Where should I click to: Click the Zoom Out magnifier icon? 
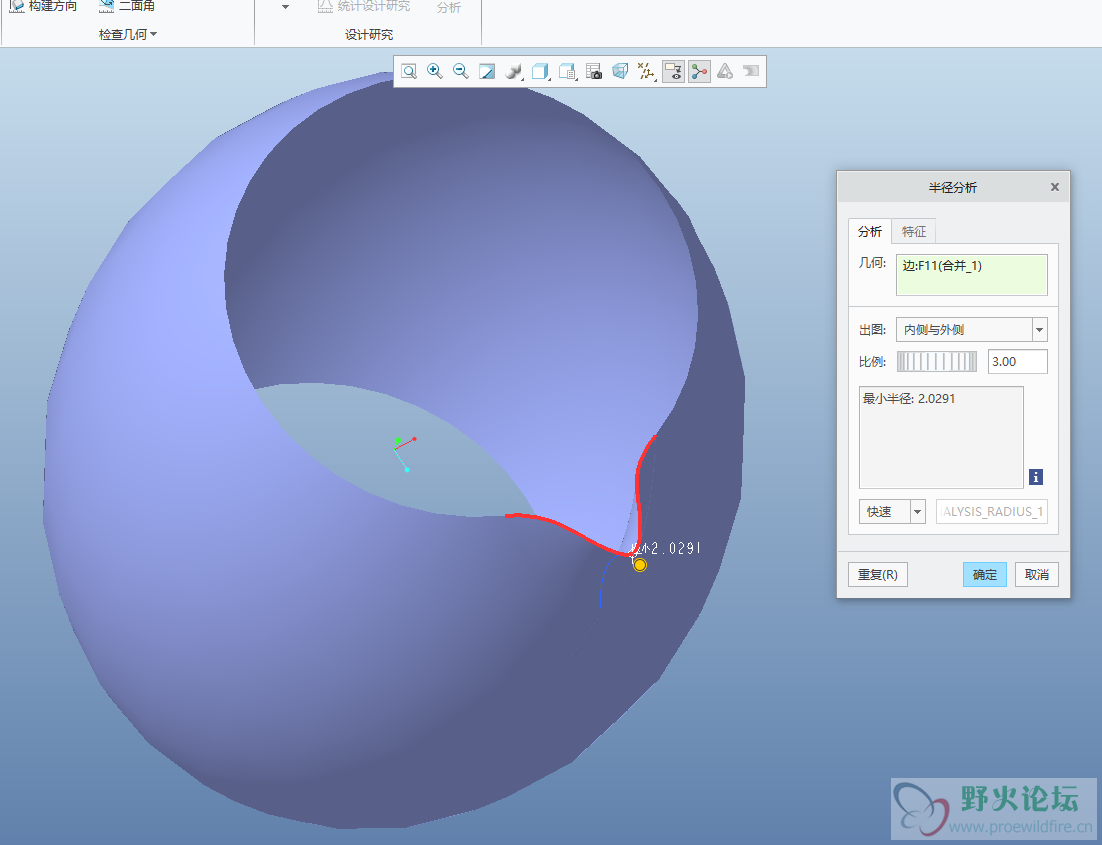tap(460, 71)
